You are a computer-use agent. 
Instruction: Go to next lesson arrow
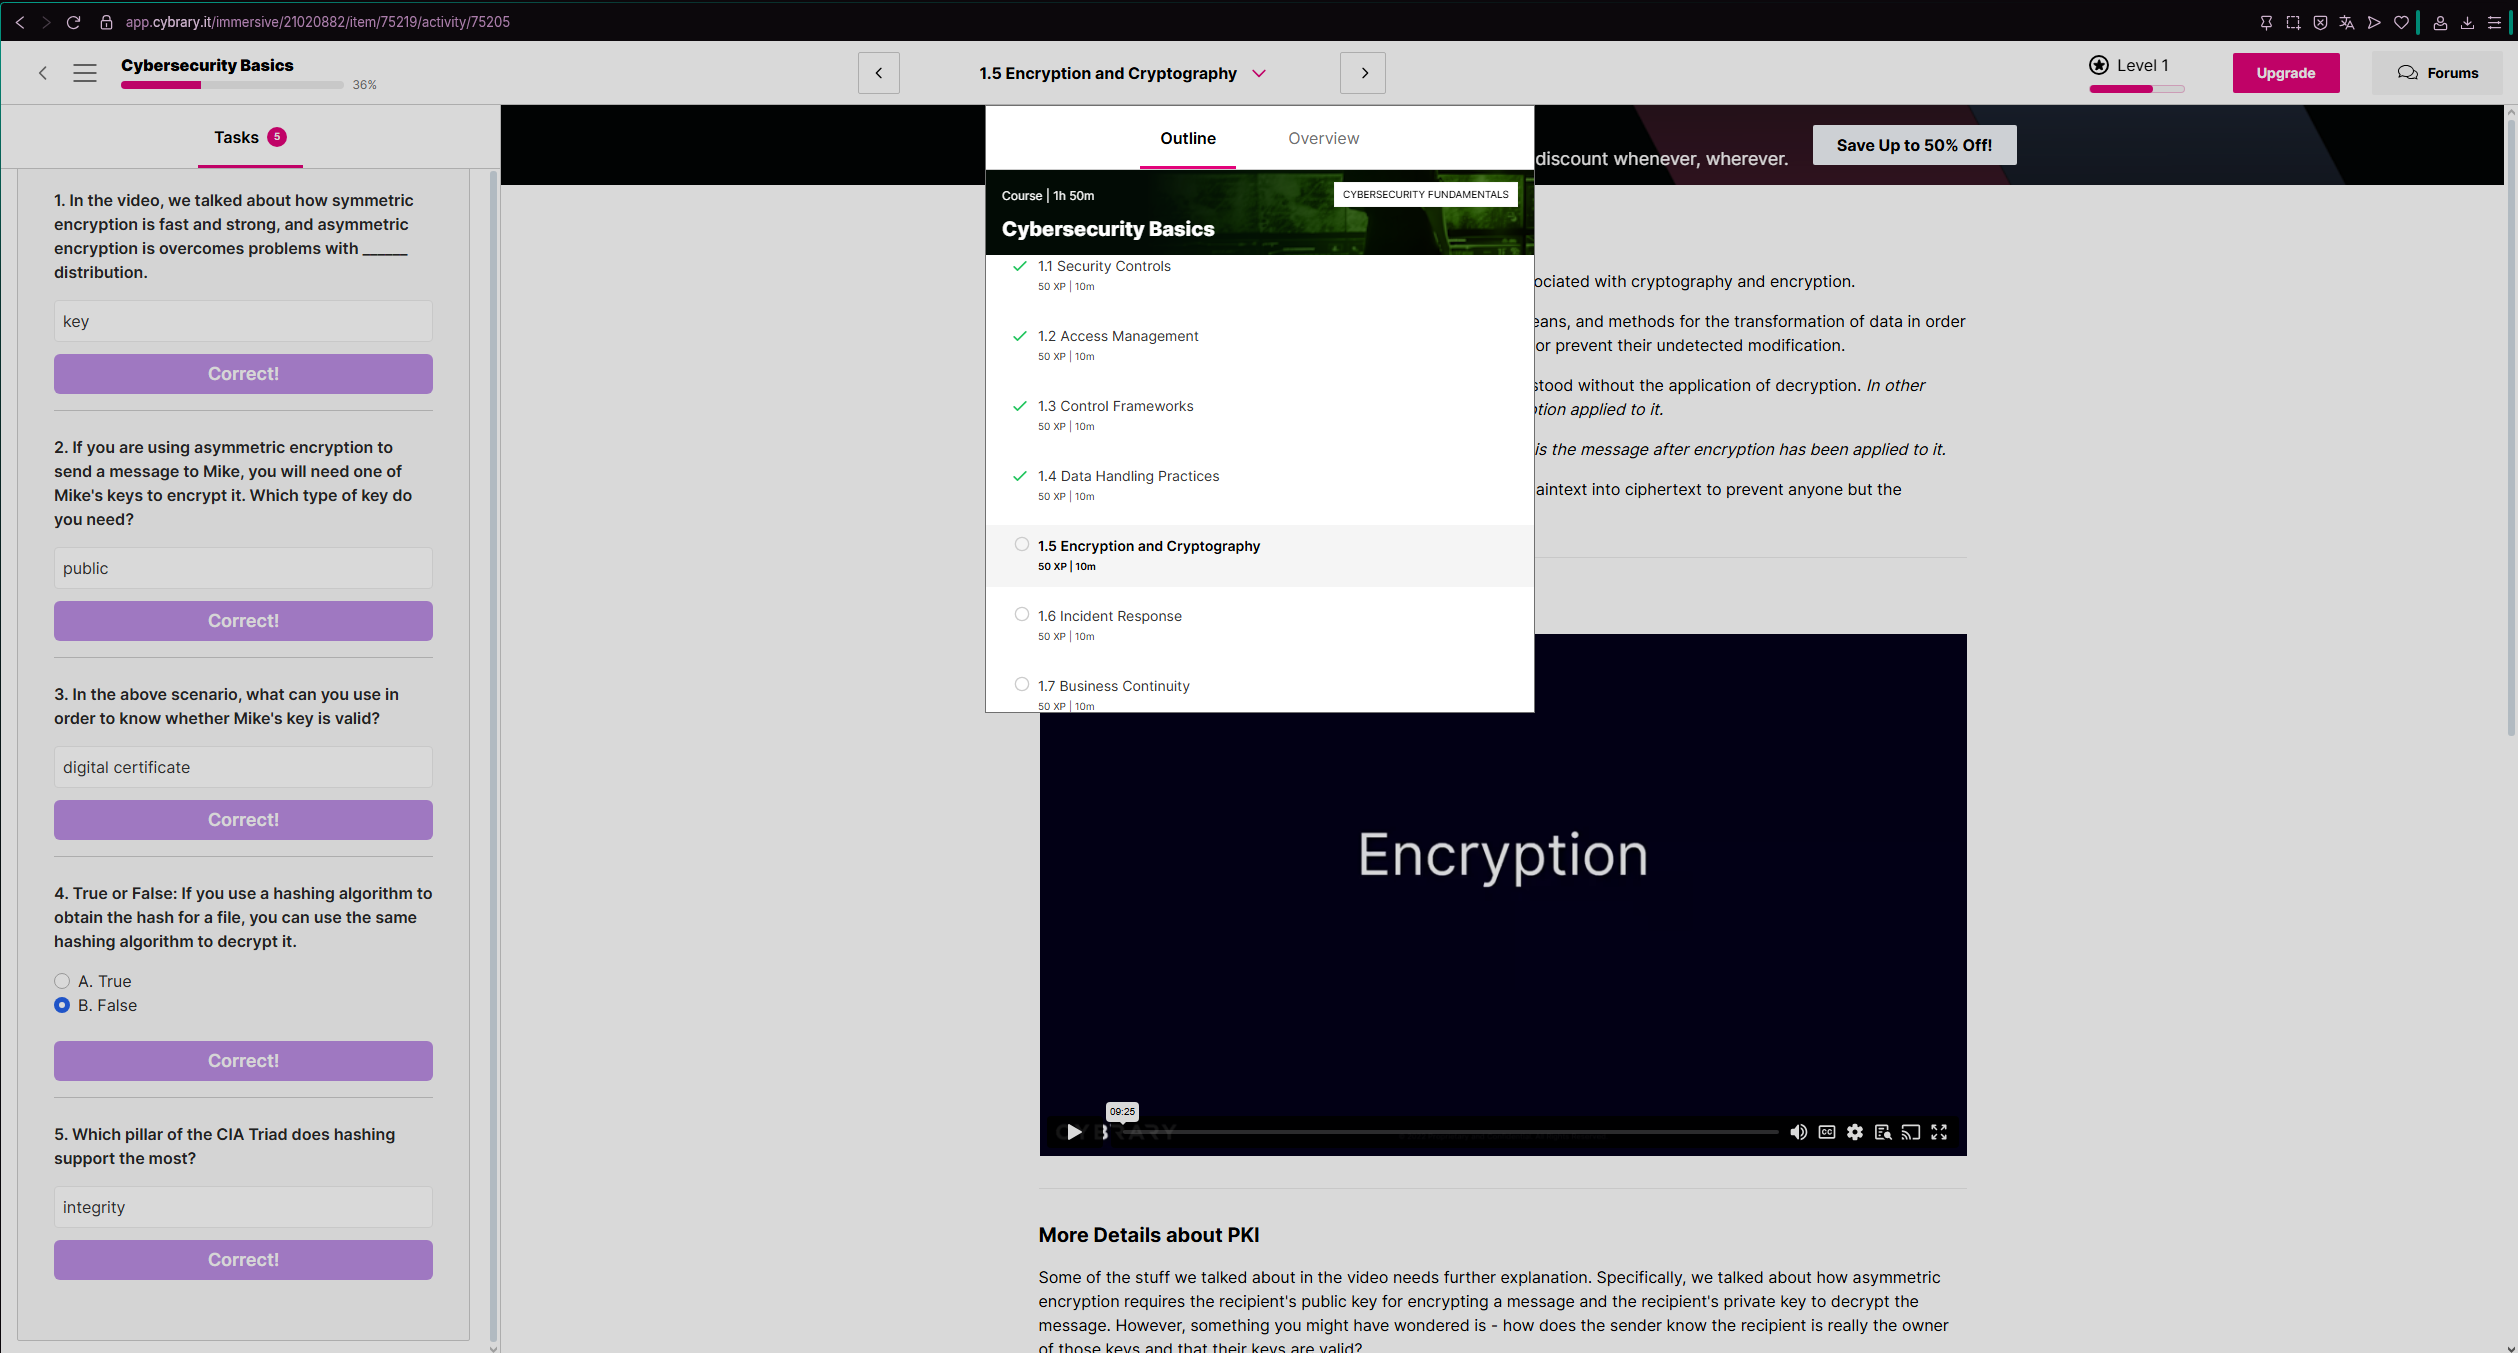tap(1363, 73)
